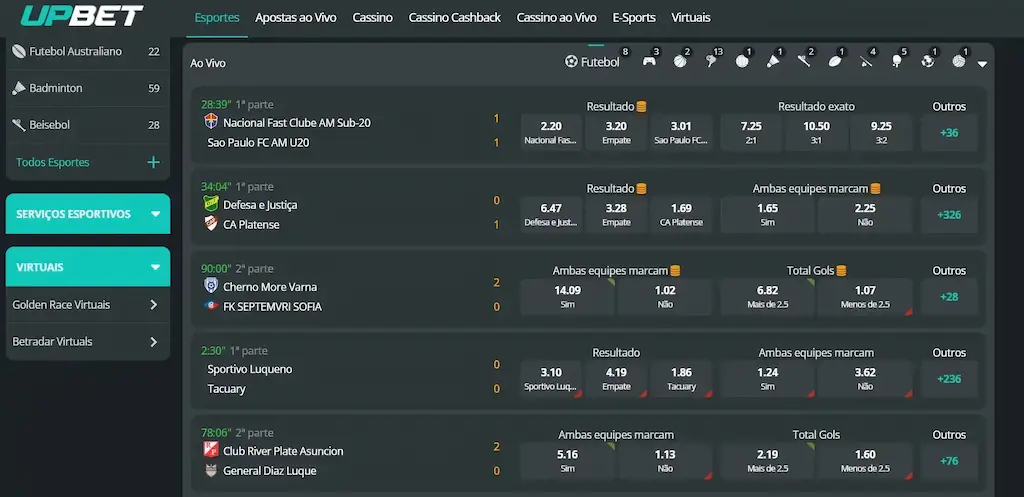This screenshot has height=497, width=1024.
Task: Bet 3.10 on Sportivo Luqueno
Action: tap(551, 379)
